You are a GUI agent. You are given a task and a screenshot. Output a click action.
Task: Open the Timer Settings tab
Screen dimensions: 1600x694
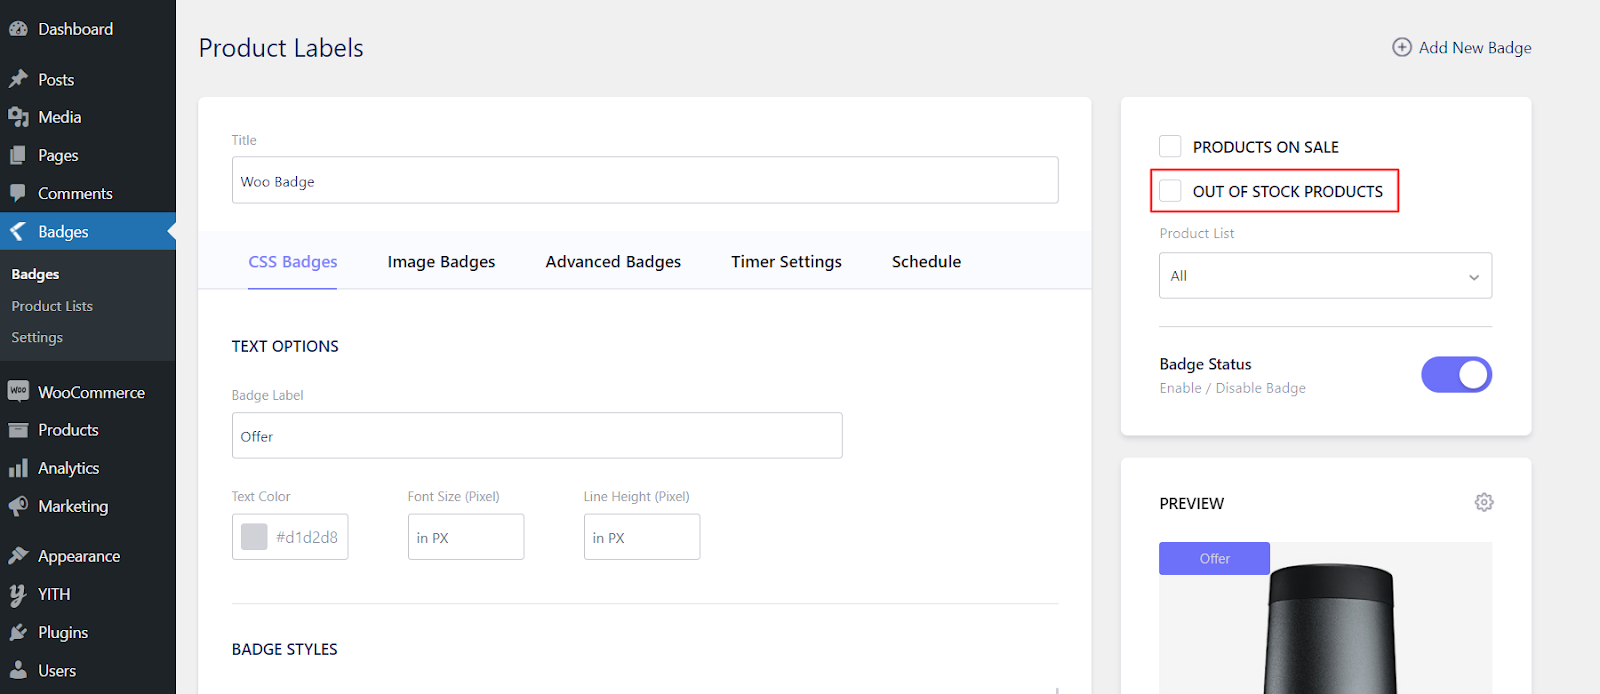click(786, 261)
